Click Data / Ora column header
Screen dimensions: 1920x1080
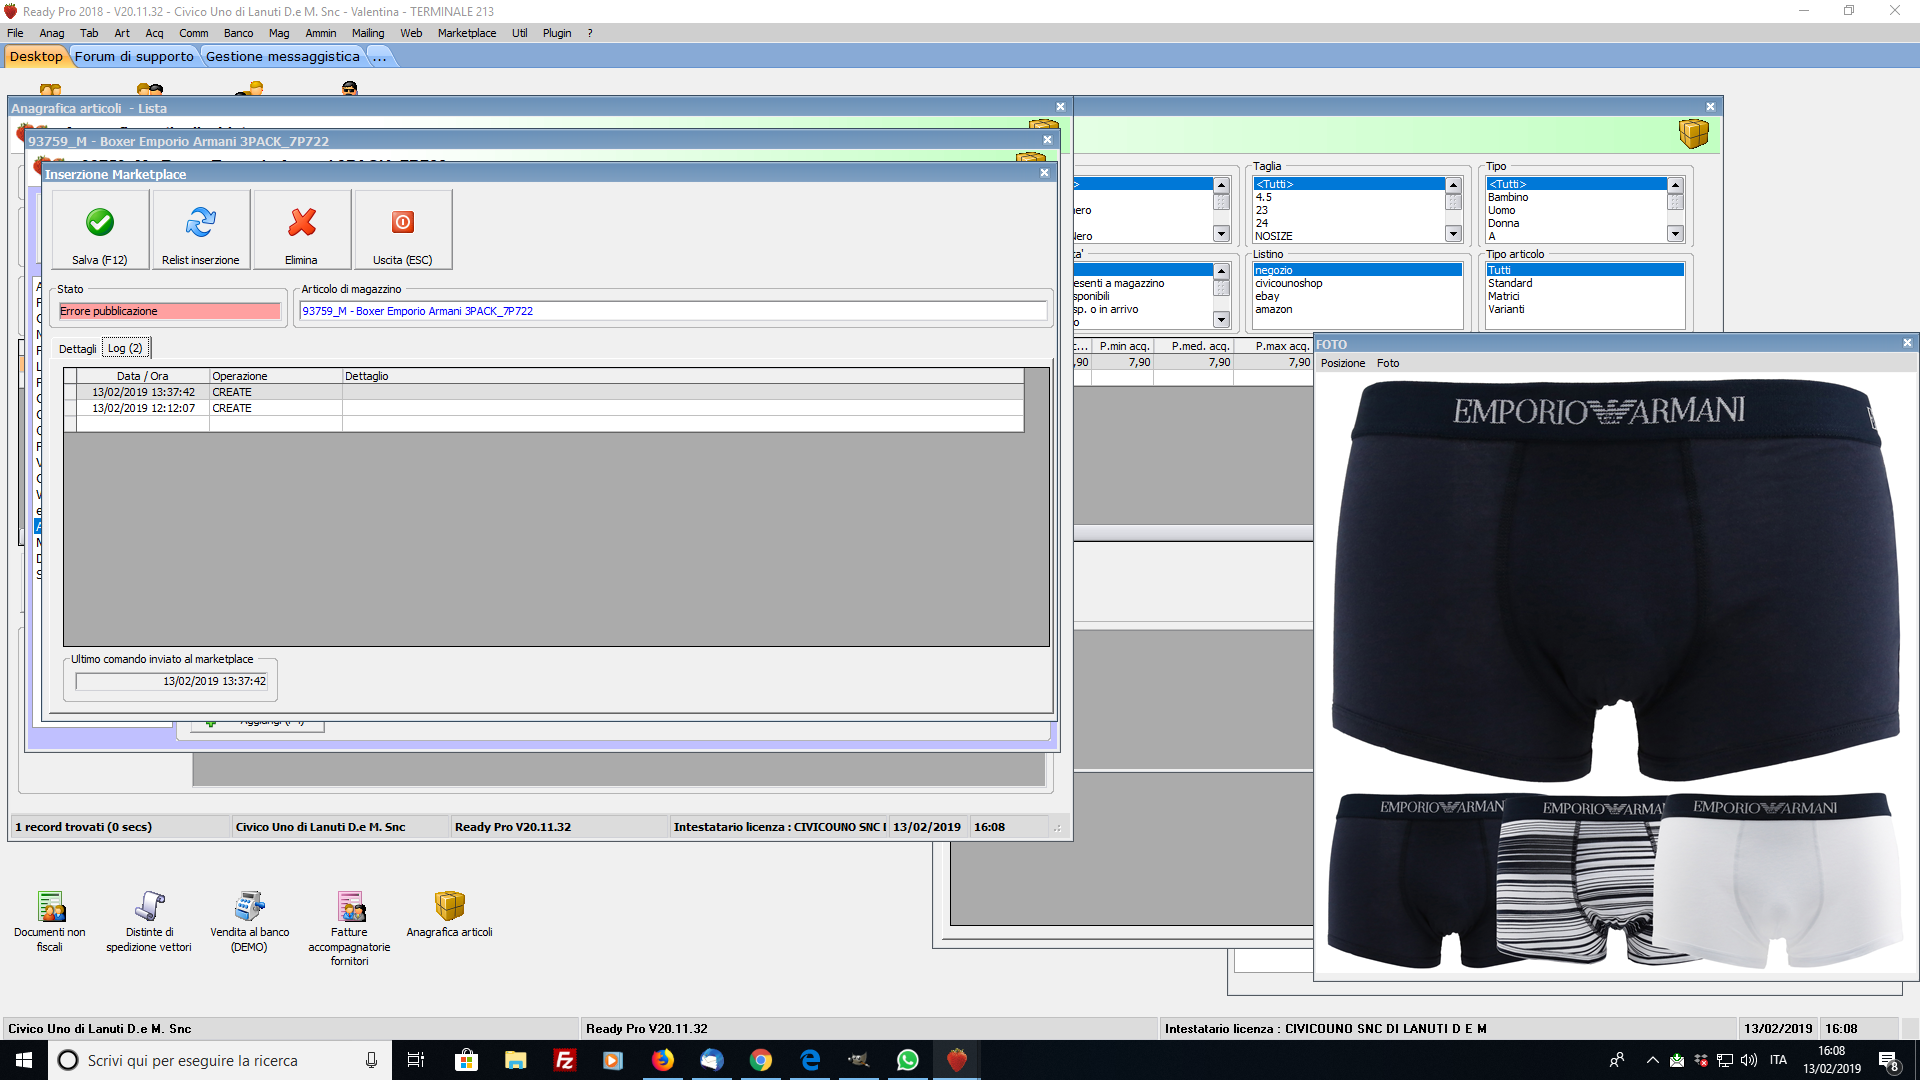coord(143,376)
